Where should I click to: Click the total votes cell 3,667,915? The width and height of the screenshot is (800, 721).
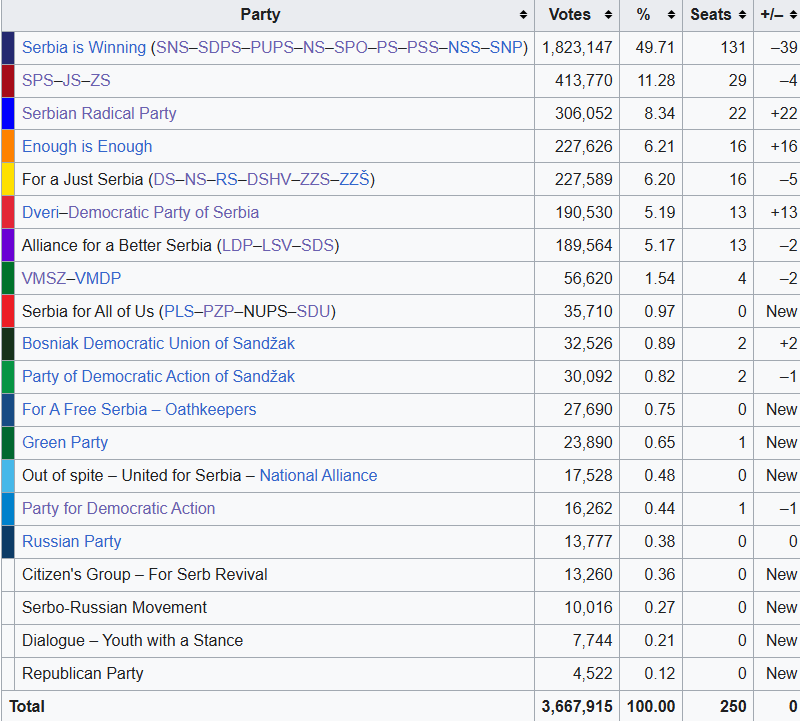coord(577,706)
